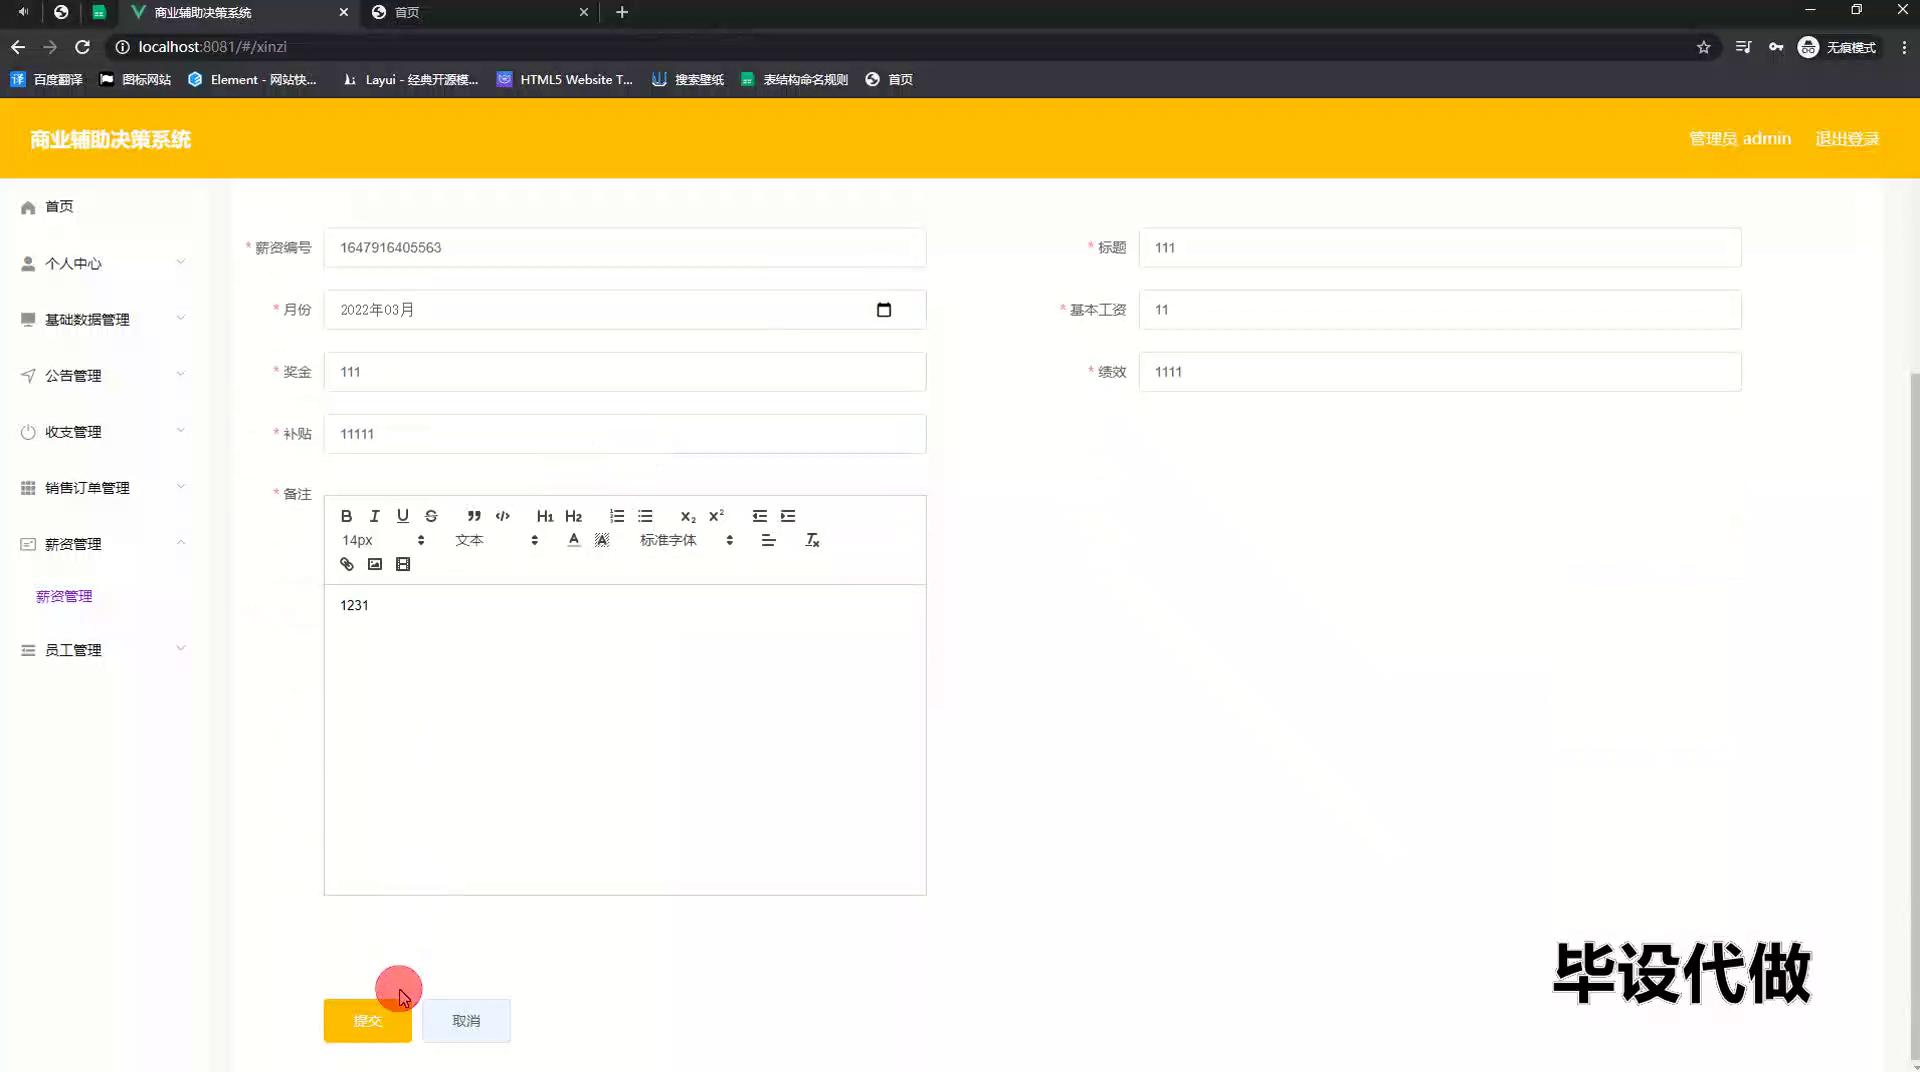Insert a code block
This screenshot has width=1920, height=1072.
point(502,516)
